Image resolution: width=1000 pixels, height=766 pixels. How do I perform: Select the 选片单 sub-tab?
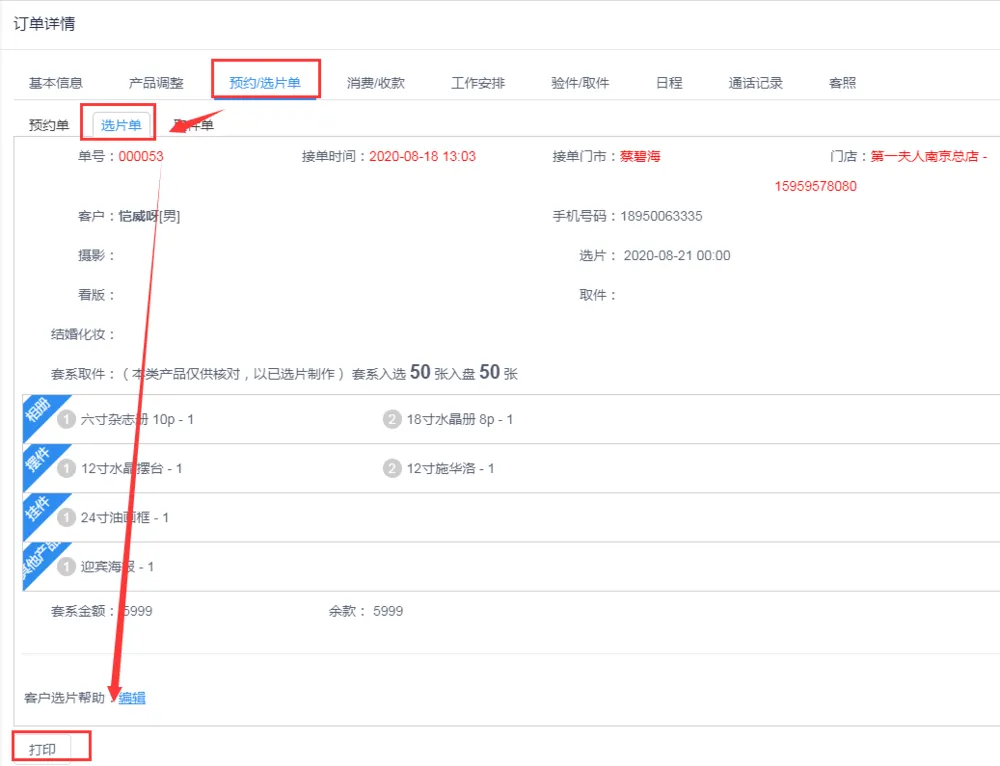(121, 125)
